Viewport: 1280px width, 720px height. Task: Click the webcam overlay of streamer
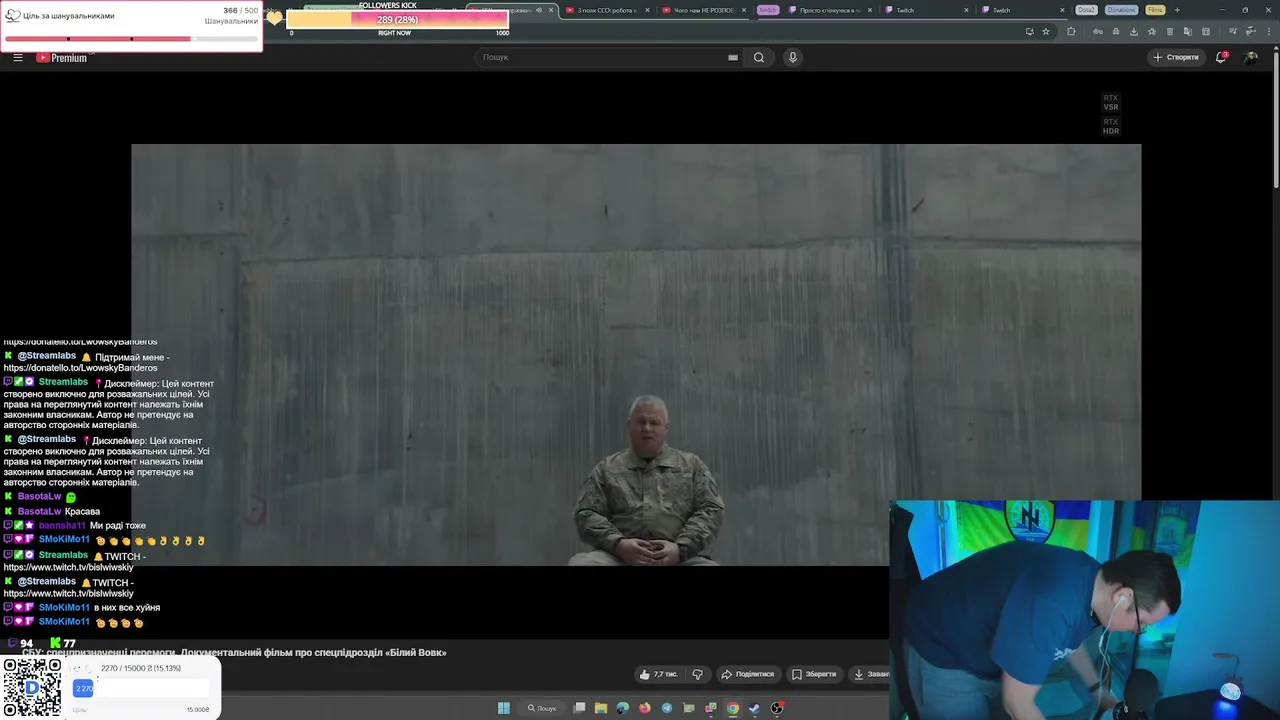(1084, 609)
